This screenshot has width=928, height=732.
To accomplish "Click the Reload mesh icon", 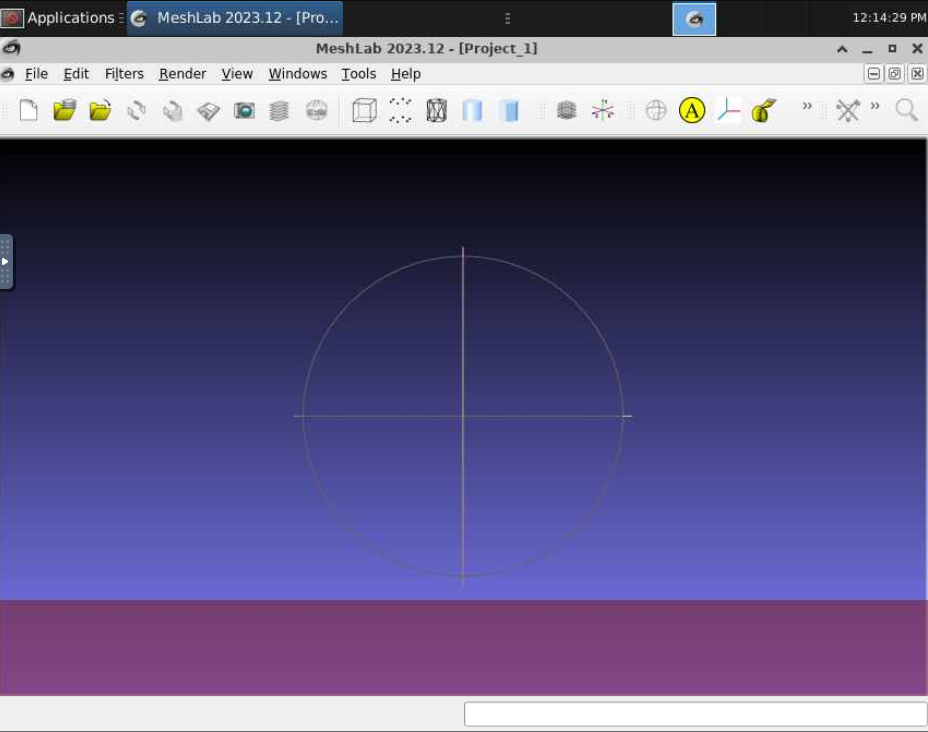I will (x=136, y=110).
